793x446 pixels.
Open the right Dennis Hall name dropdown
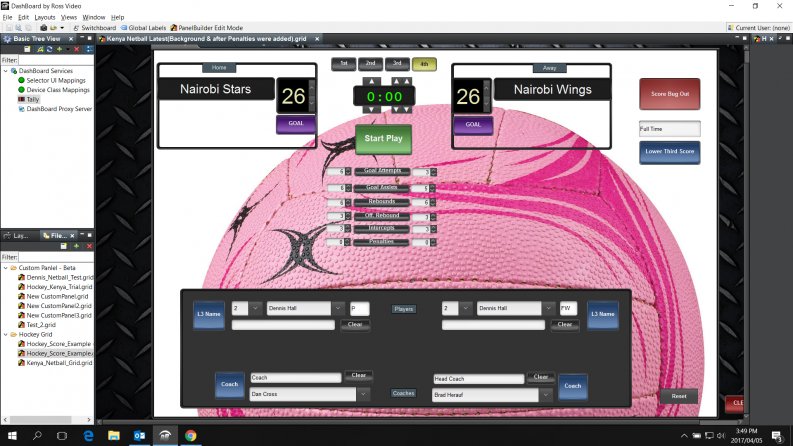[x=549, y=308]
